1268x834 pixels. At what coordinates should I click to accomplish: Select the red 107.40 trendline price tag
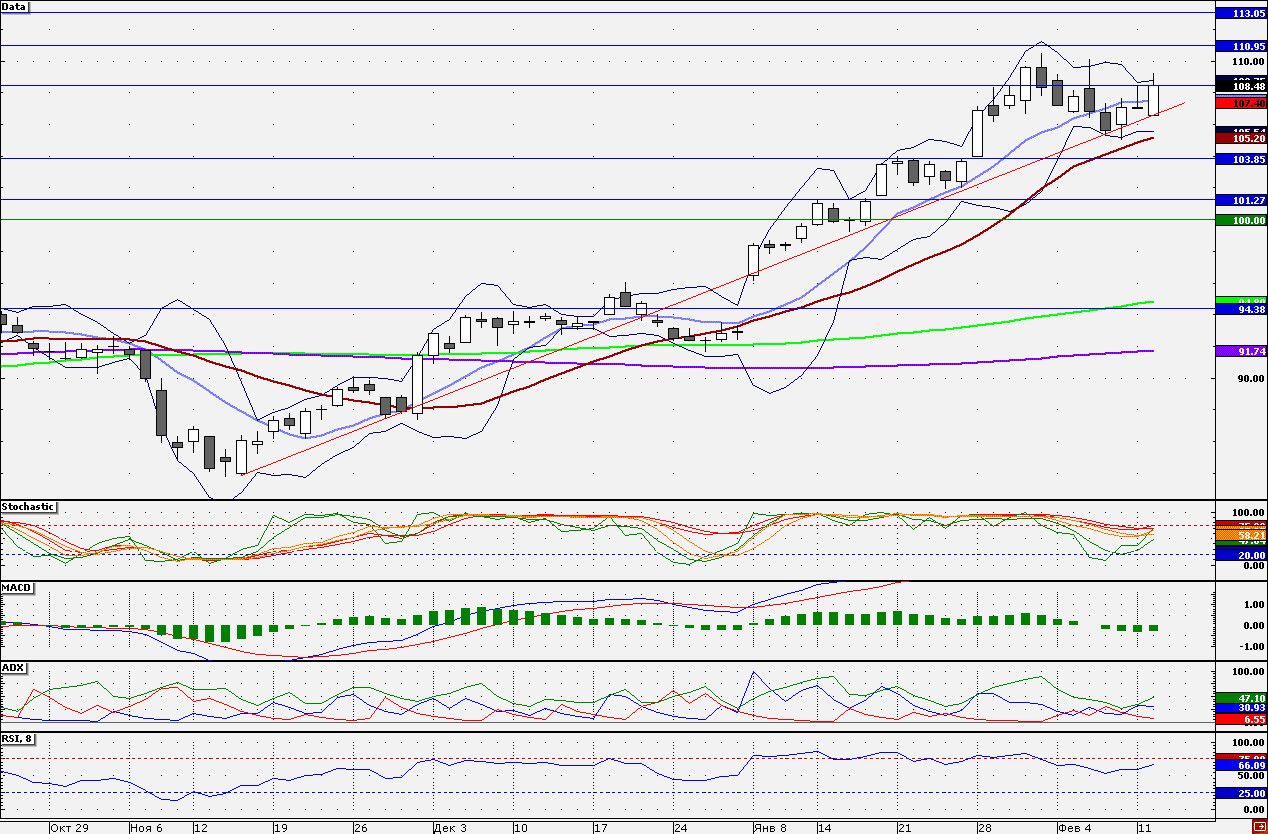(x=1241, y=103)
